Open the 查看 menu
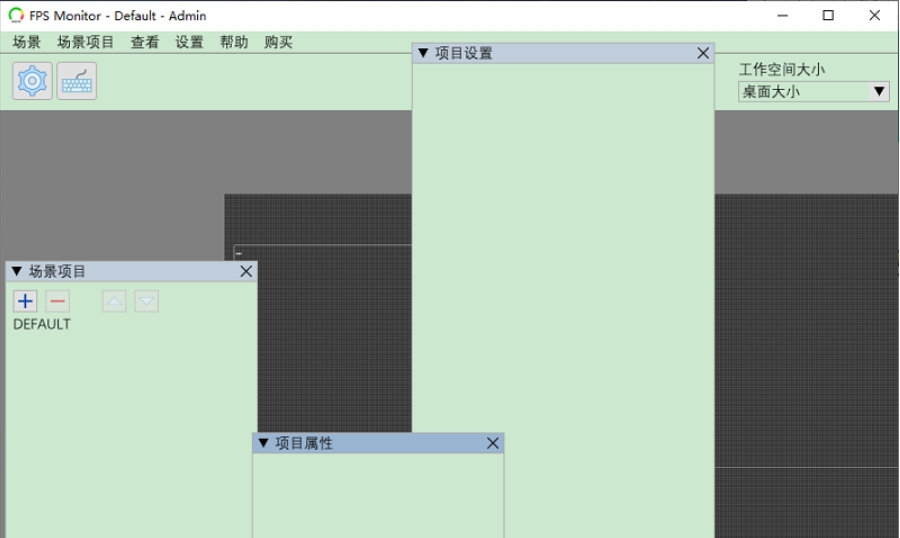 pos(145,42)
